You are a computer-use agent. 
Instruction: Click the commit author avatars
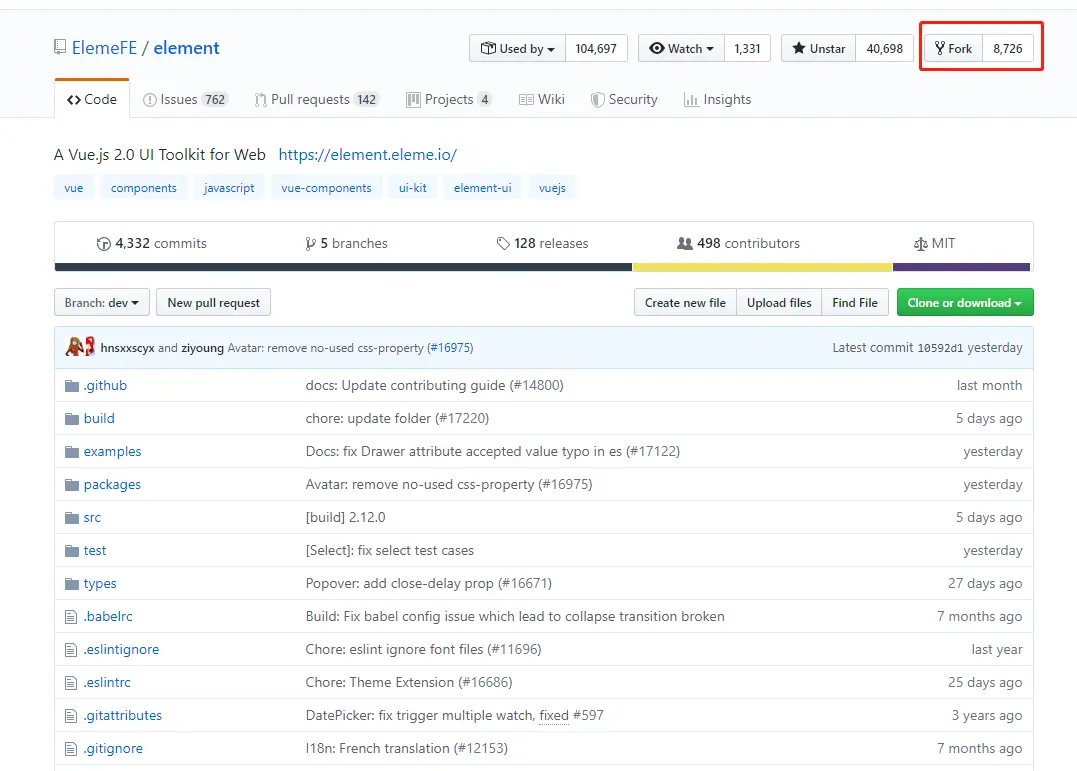coord(80,346)
